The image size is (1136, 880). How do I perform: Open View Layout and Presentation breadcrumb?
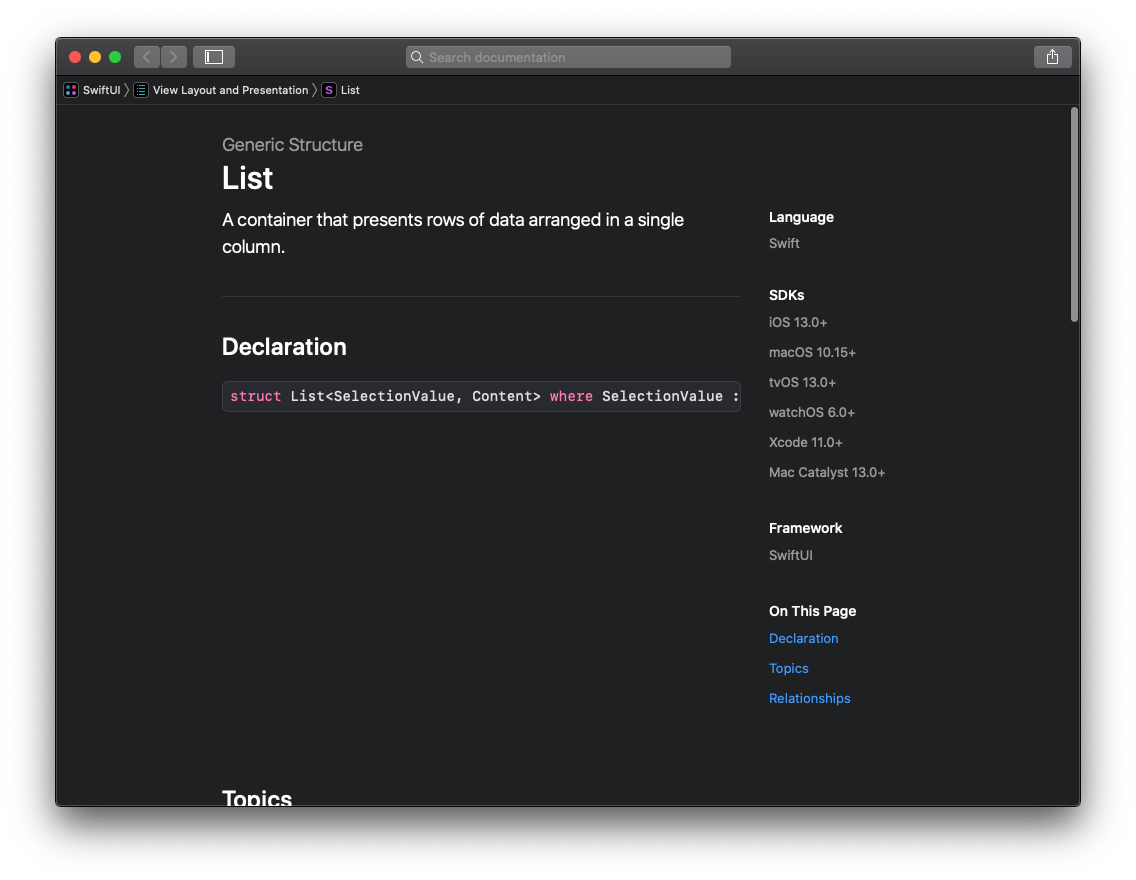pos(230,90)
